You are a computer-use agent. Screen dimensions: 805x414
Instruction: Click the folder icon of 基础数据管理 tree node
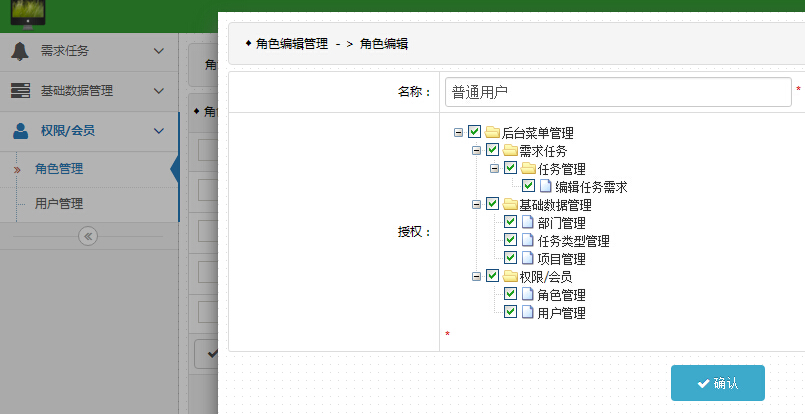point(510,204)
